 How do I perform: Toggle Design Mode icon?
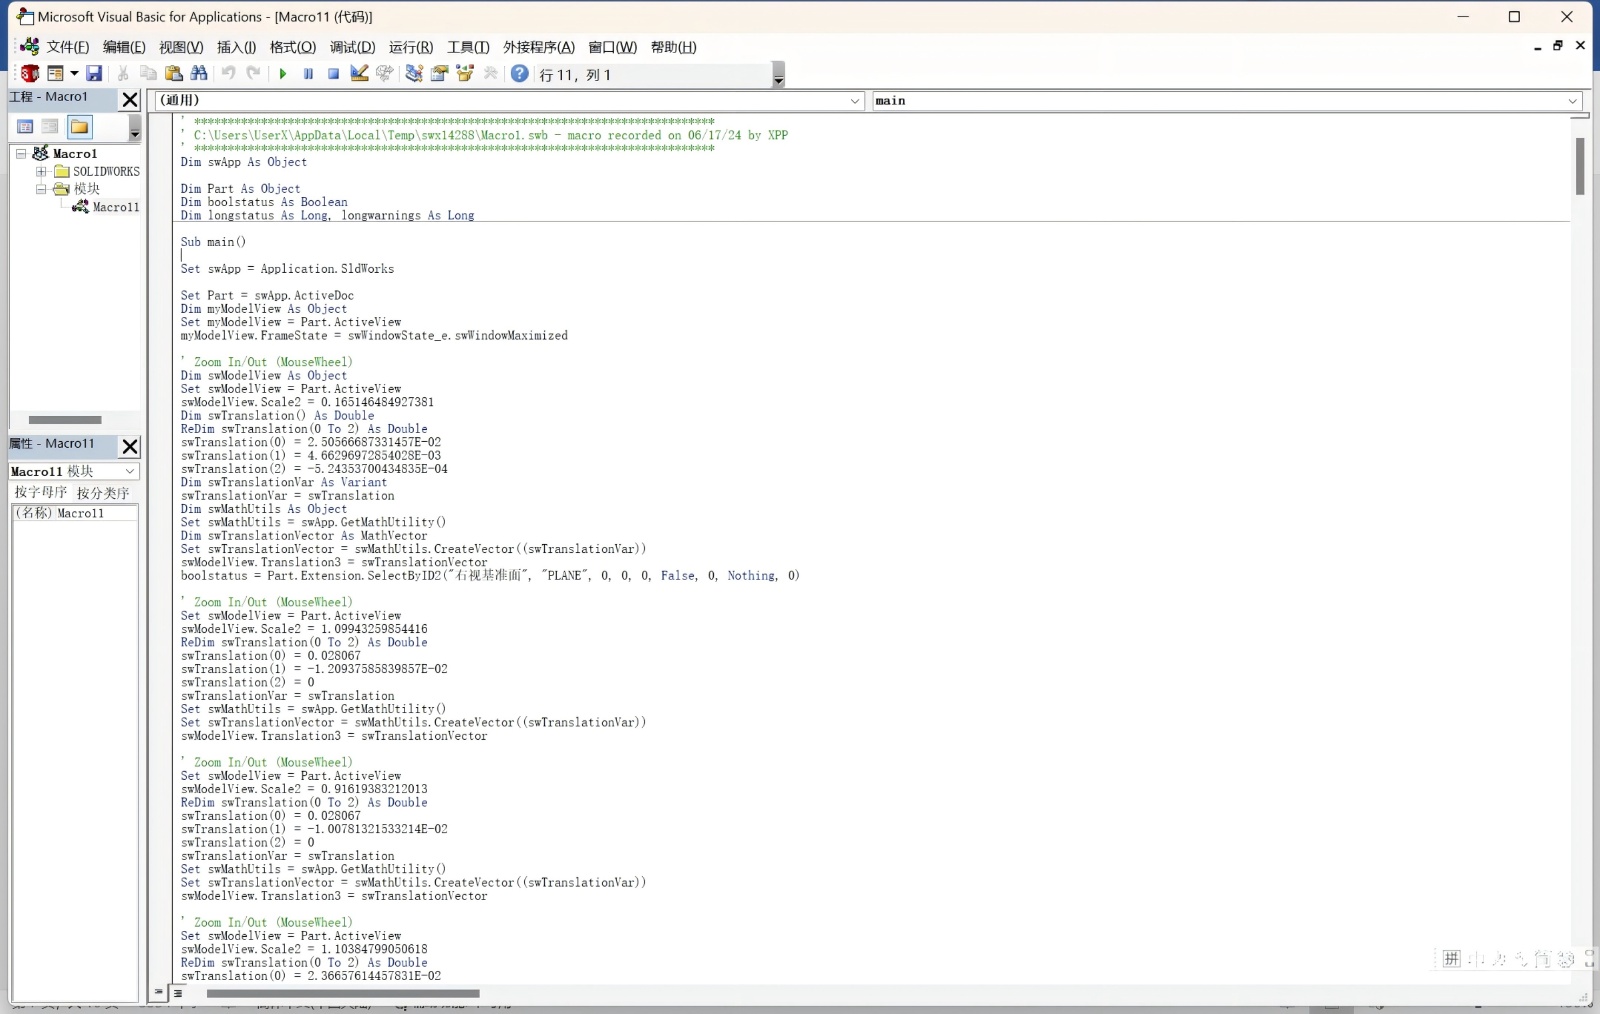359,73
